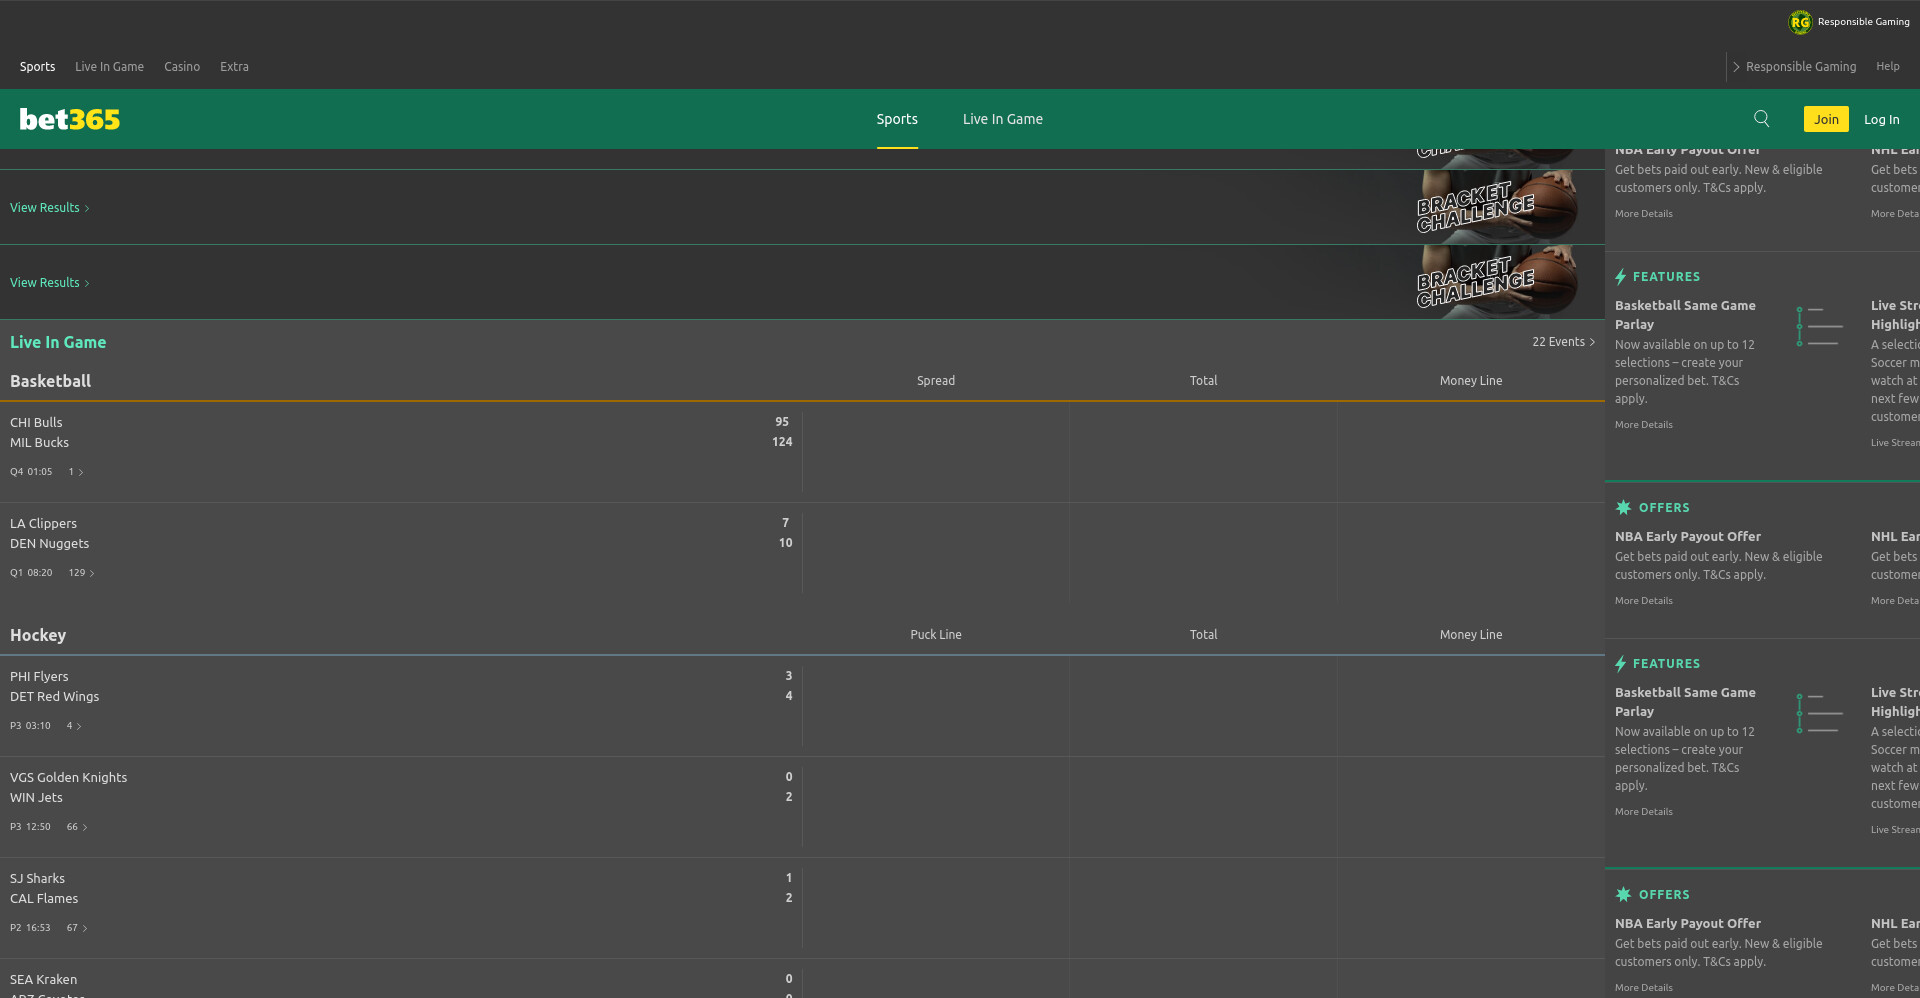
Task: Click the second Same Game Parlay graphic
Action: 1819,713
